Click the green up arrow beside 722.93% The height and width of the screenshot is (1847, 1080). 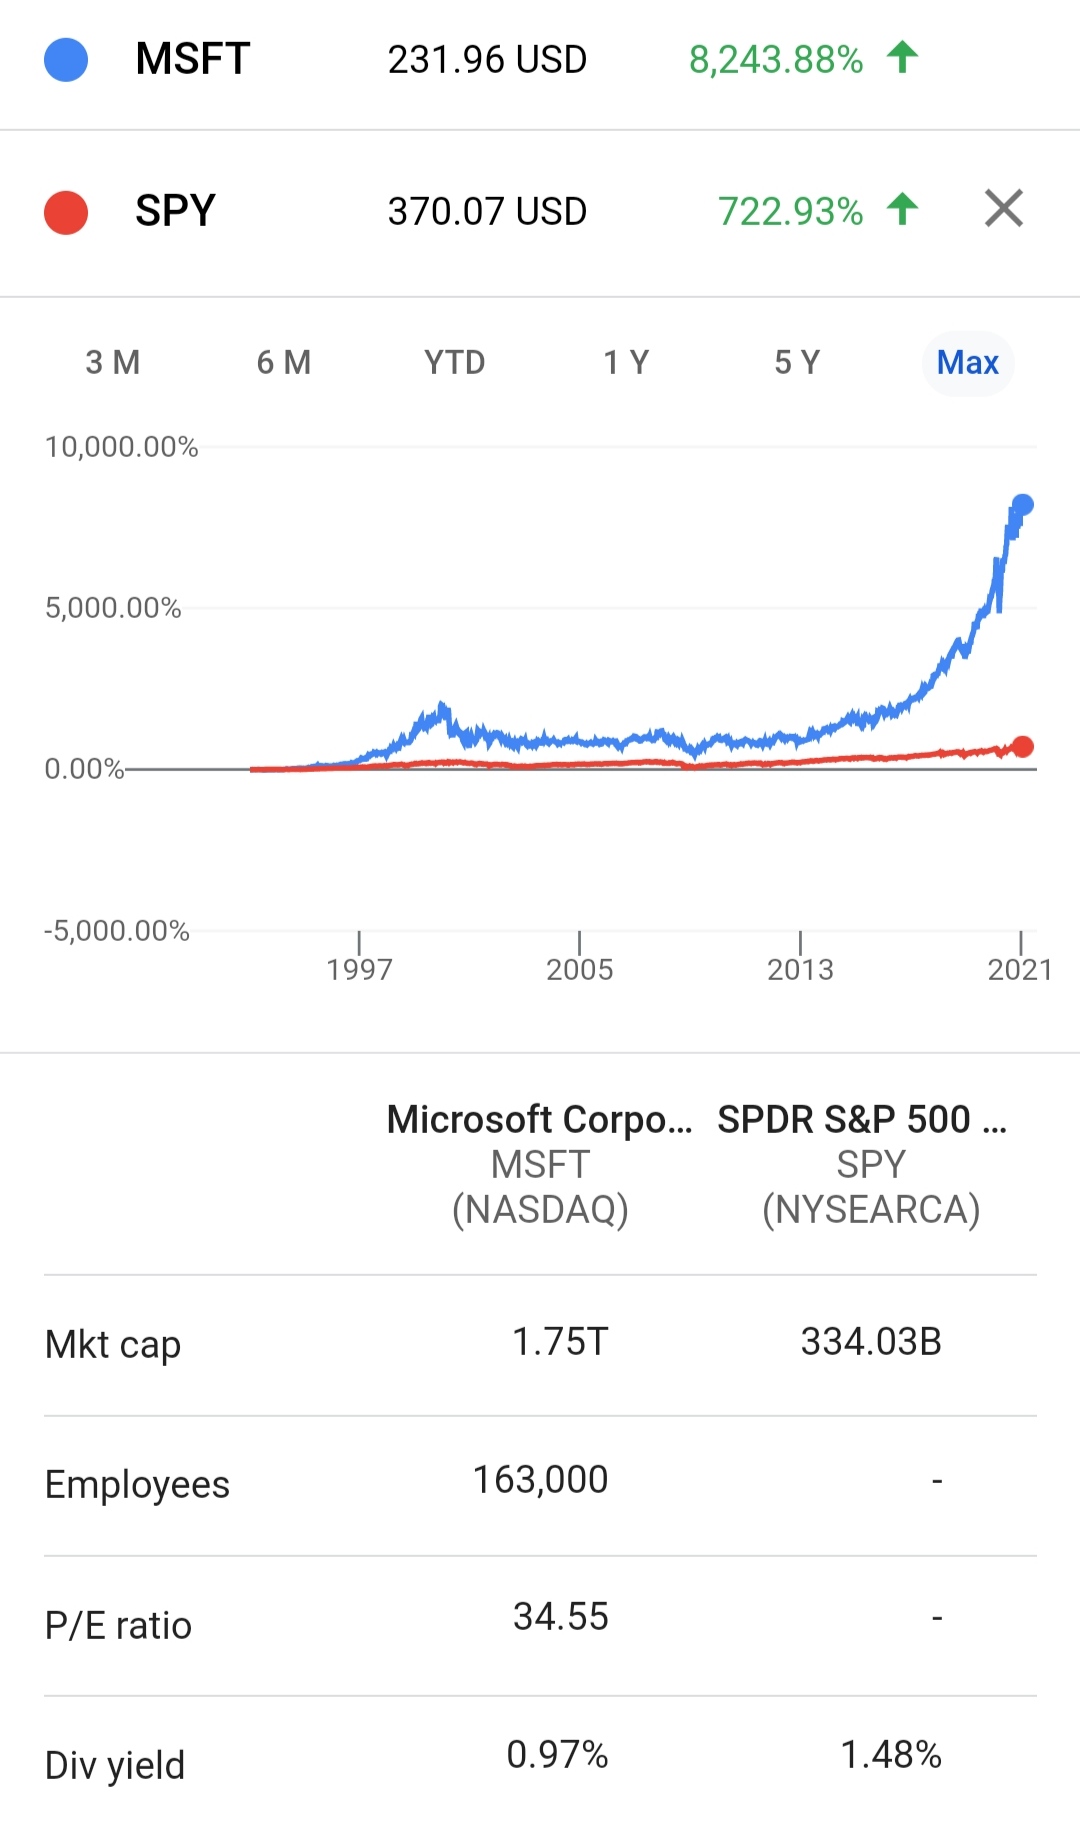902,209
